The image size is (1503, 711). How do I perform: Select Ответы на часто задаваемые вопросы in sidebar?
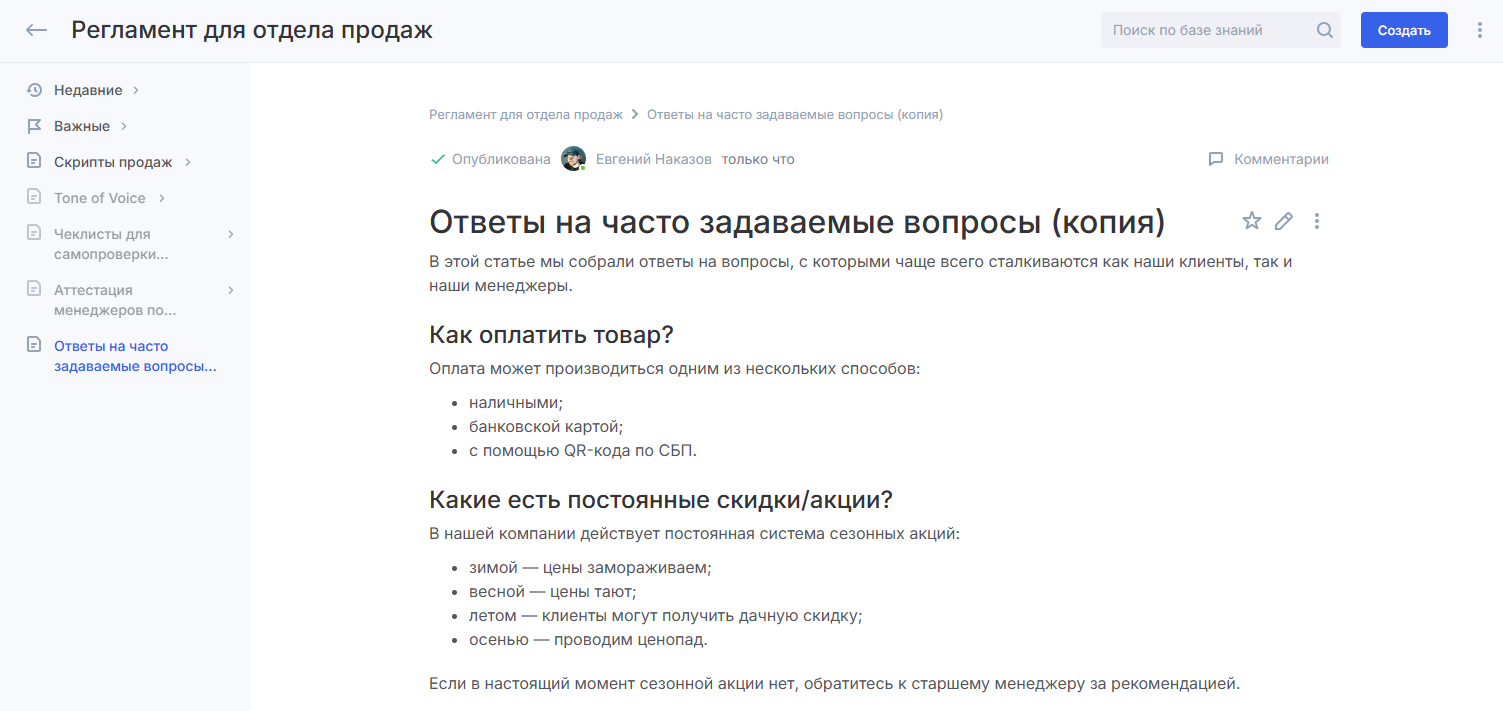click(x=134, y=356)
